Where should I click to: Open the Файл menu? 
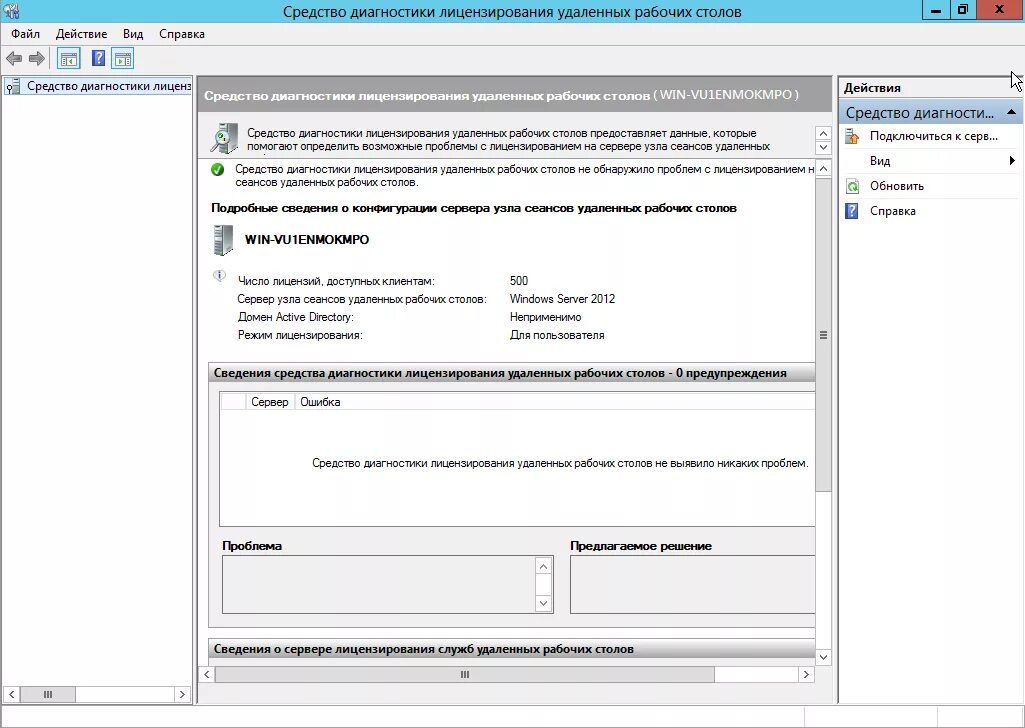click(x=25, y=34)
